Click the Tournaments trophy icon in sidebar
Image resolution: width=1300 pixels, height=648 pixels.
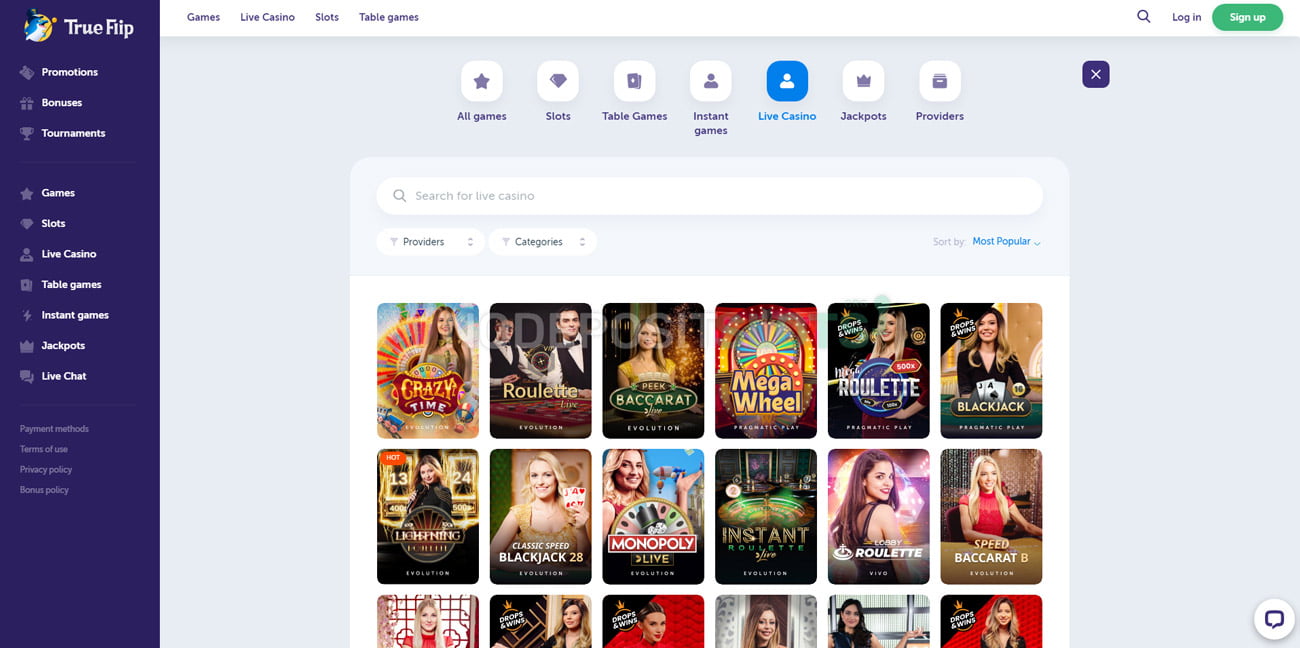pyautogui.click(x=27, y=133)
